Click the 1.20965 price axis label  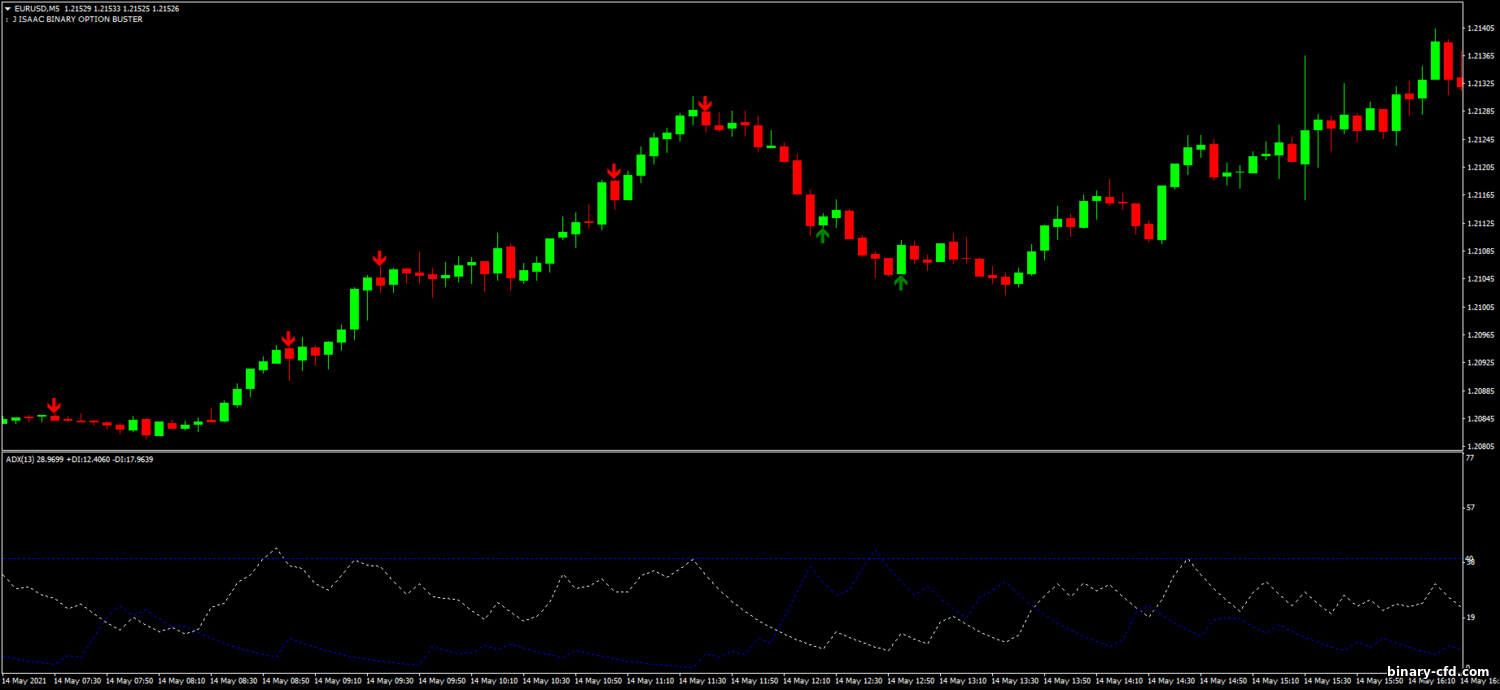click(x=1480, y=335)
